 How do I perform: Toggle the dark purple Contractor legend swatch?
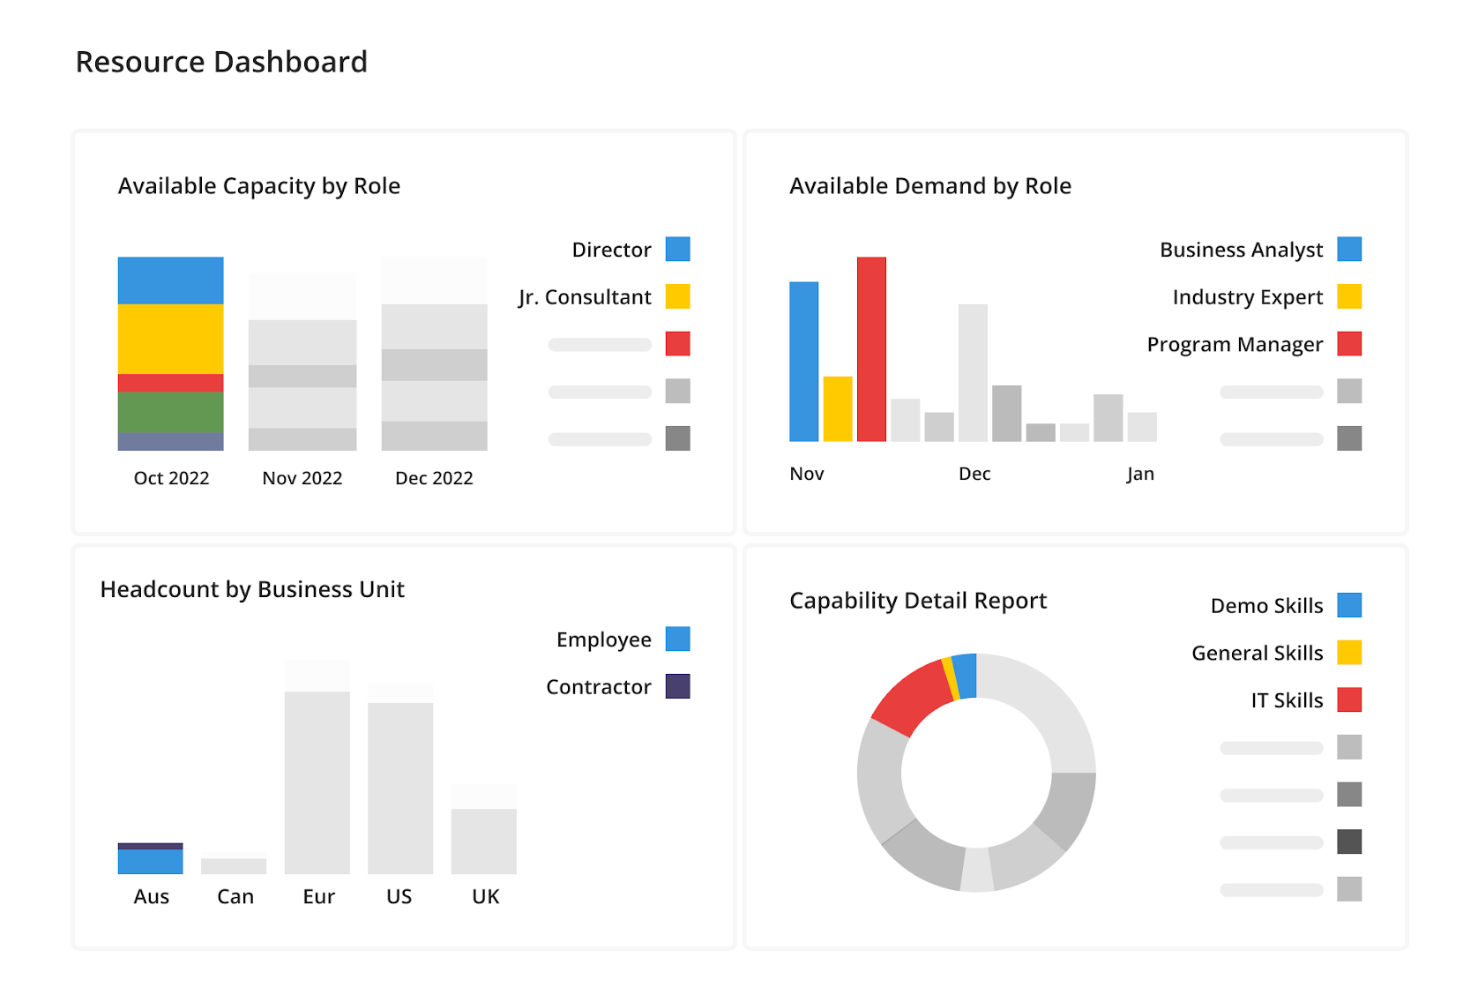(x=677, y=686)
